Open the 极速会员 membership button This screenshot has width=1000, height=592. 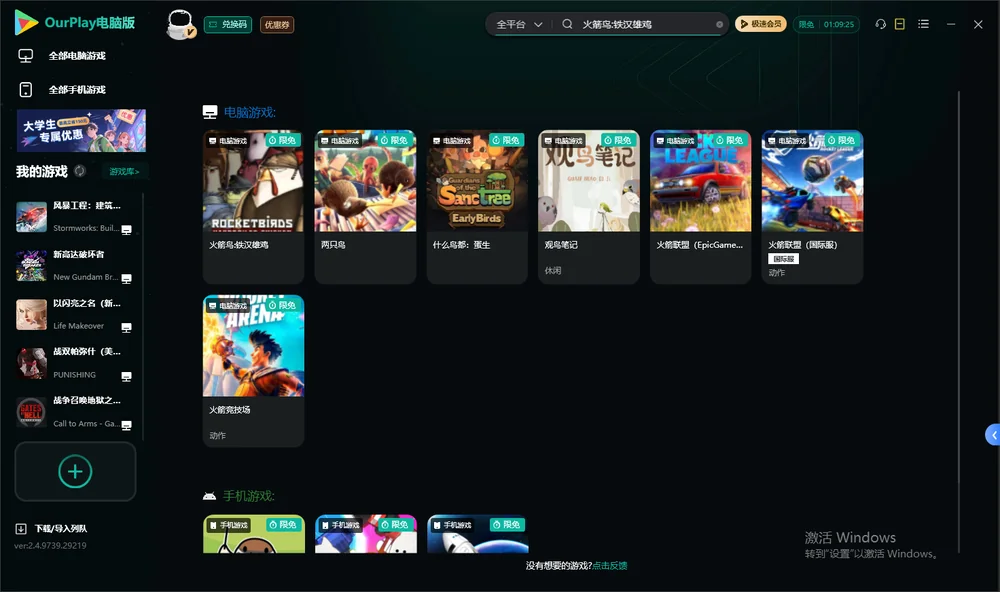(x=761, y=24)
